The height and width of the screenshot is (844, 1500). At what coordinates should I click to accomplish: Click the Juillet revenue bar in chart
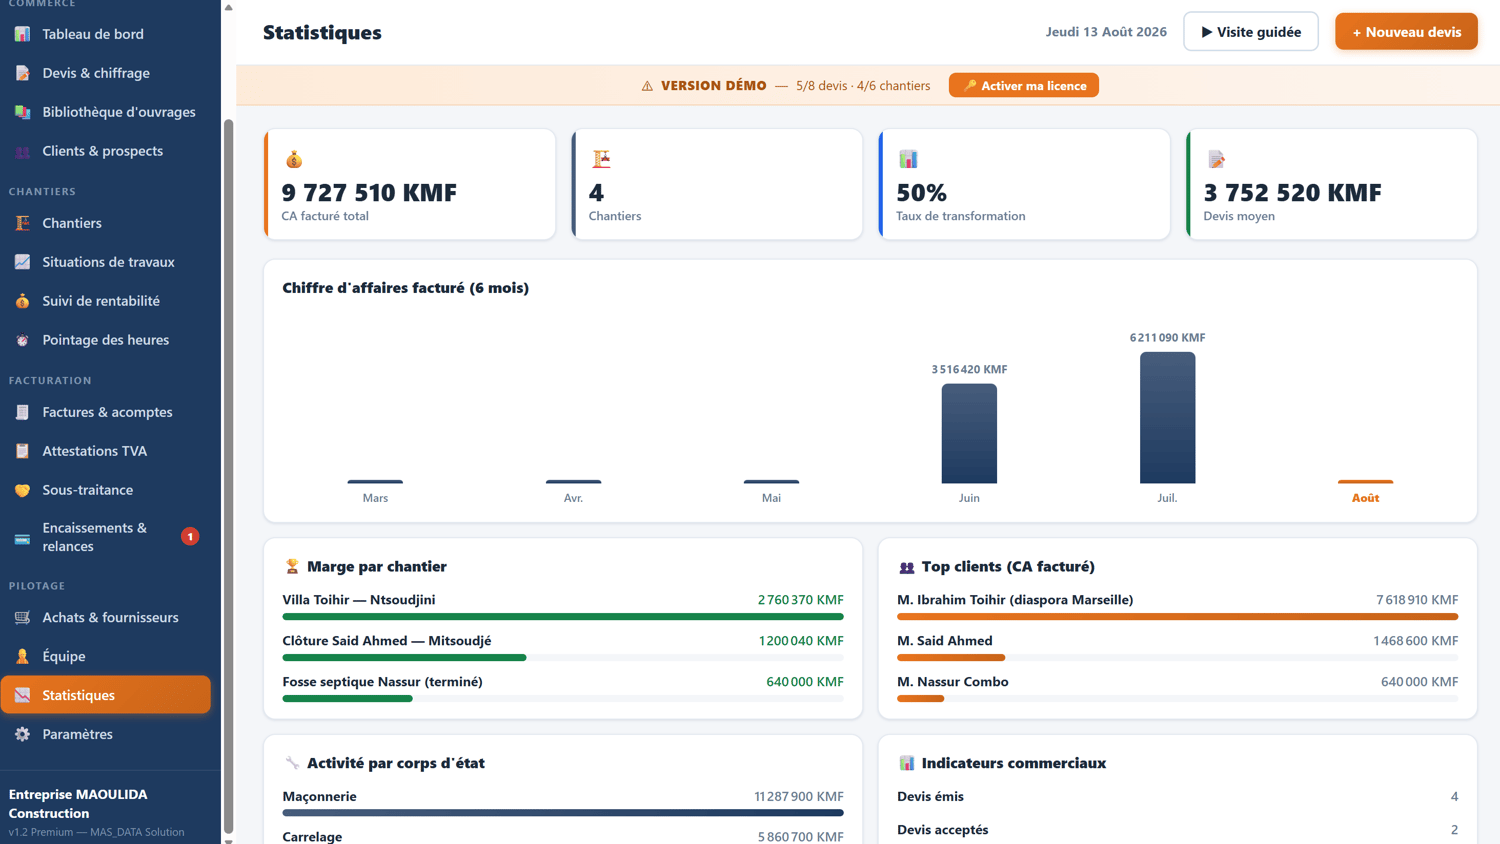click(1167, 418)
